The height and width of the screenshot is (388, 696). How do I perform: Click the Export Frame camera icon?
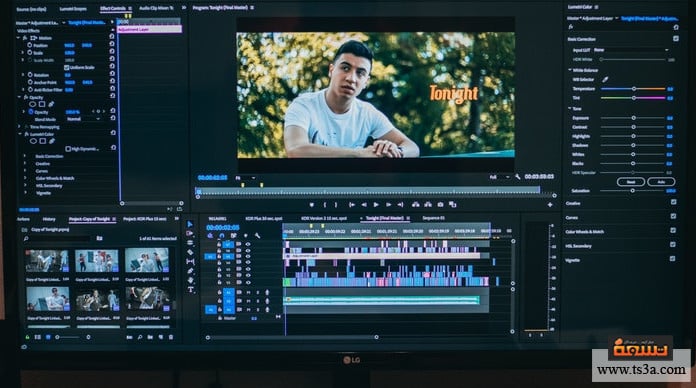(x=440, y=205)
